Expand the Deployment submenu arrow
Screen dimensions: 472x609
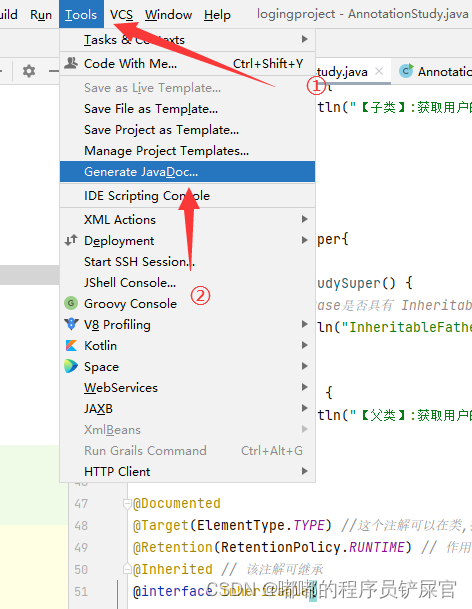pyautogui.click(x=305, y=240)
